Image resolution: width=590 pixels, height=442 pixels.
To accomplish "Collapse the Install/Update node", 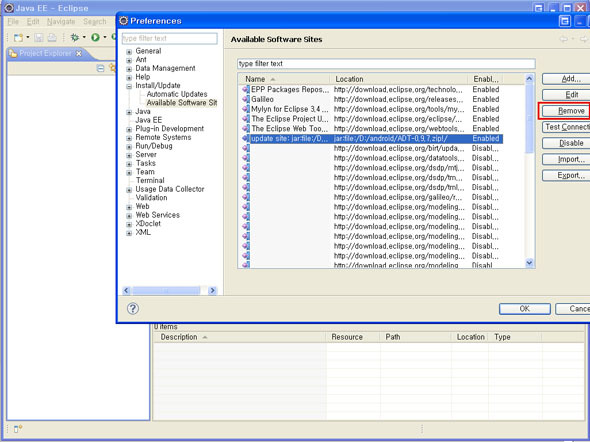I will point(129,86).
